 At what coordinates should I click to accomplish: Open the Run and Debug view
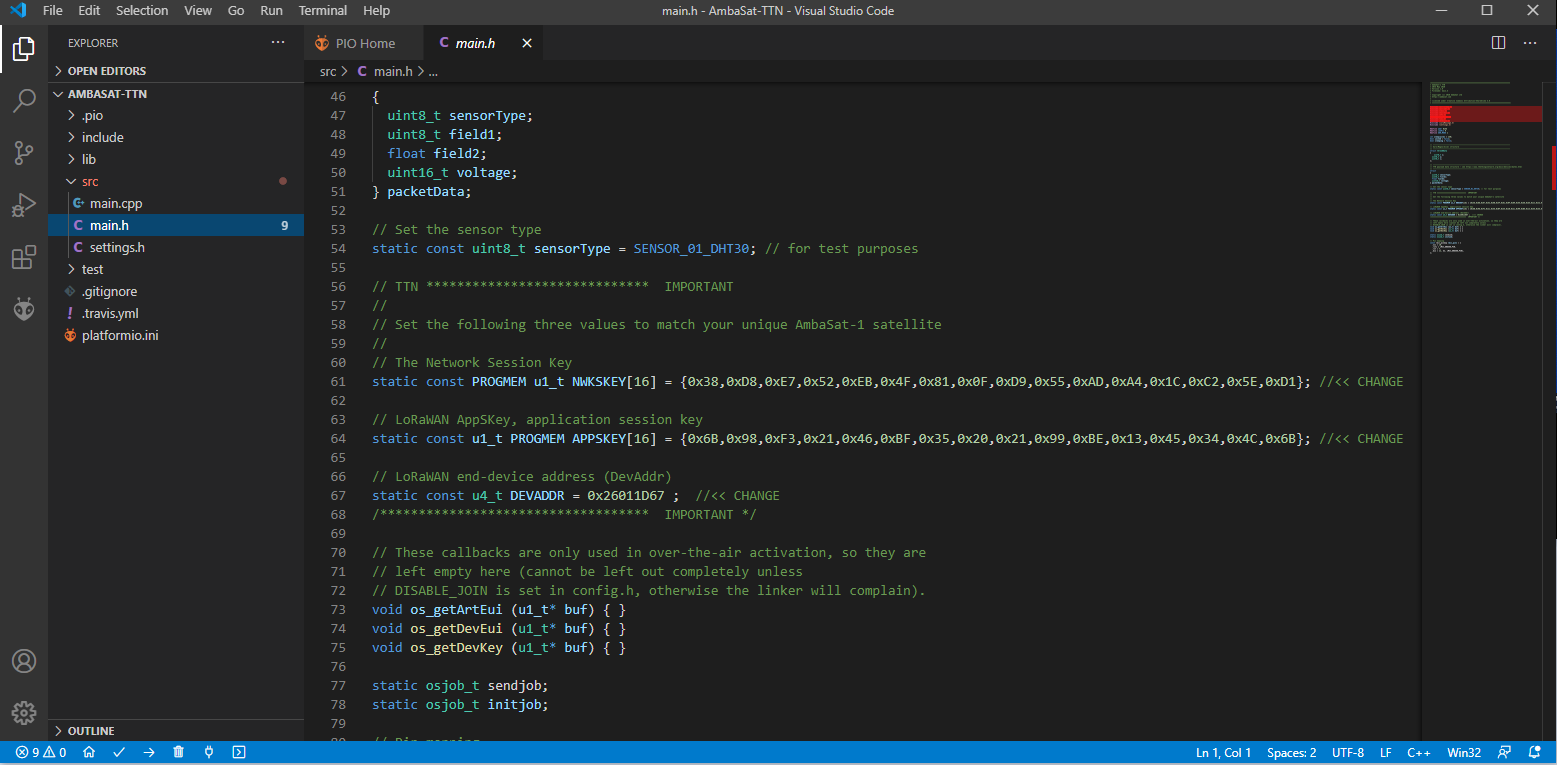pos(24,205)
